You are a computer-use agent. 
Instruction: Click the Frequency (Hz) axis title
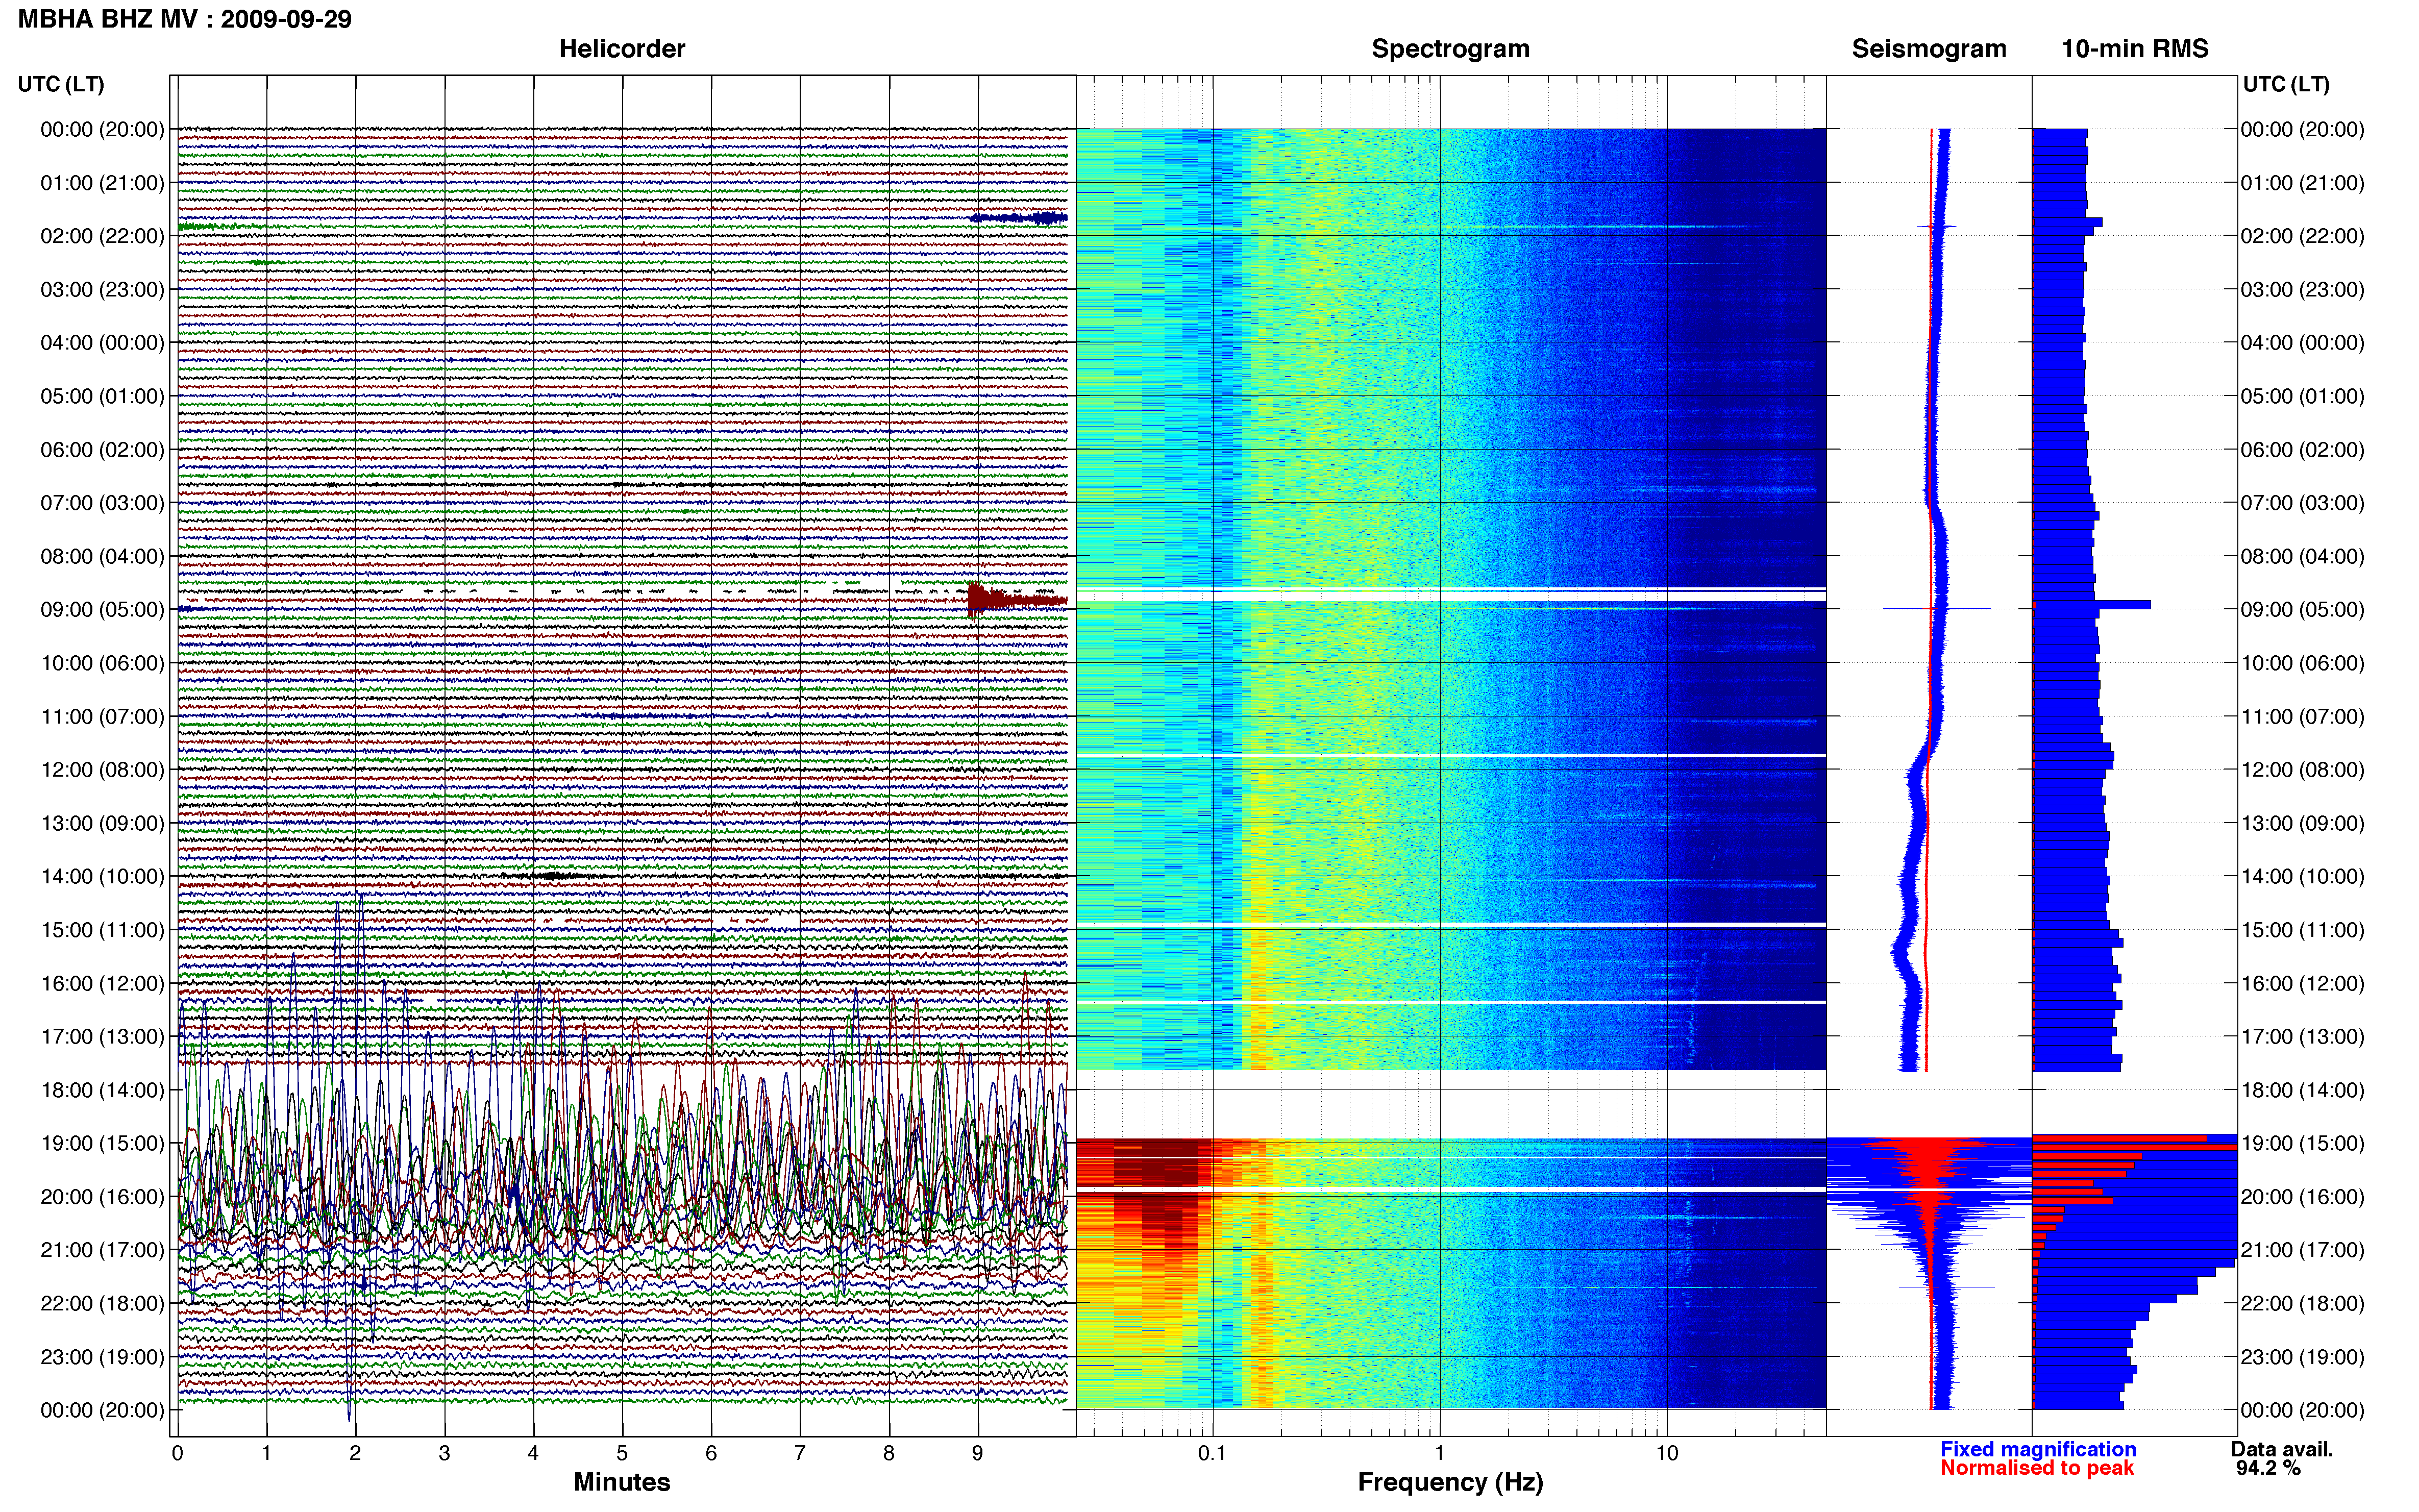pos(1450,1482)
